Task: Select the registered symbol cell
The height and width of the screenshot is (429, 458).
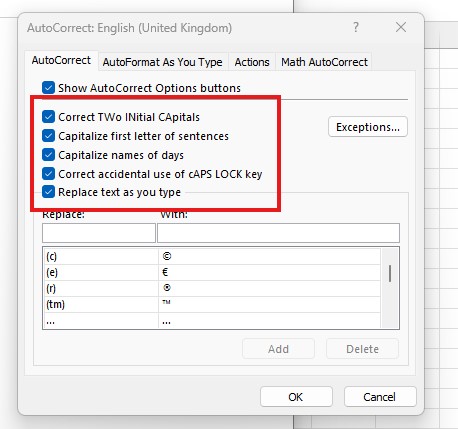Action: tap(269, 288)
